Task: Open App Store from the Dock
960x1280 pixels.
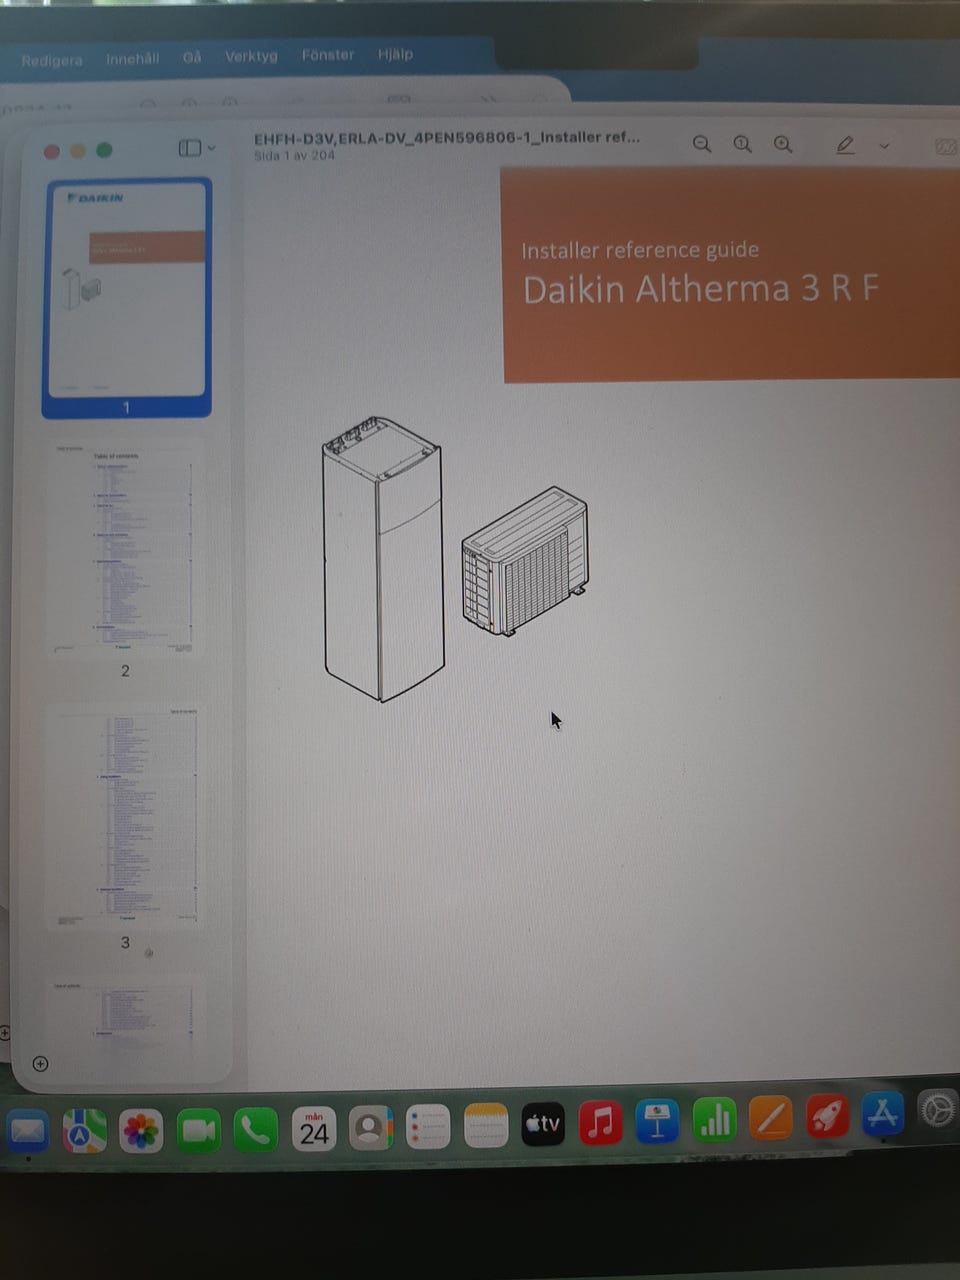Action: point(883,1112)
